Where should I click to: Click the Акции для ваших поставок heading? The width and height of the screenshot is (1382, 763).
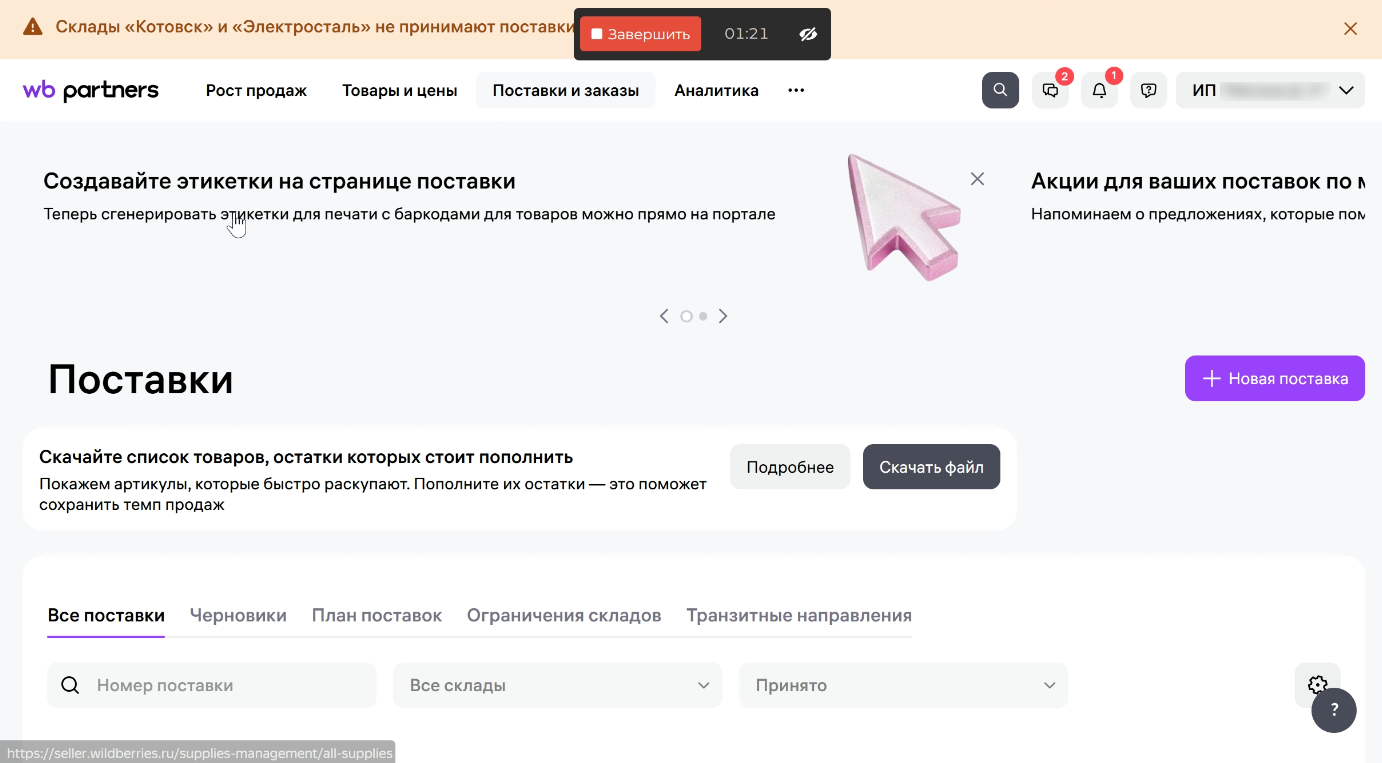click(x=1198, y=181)
